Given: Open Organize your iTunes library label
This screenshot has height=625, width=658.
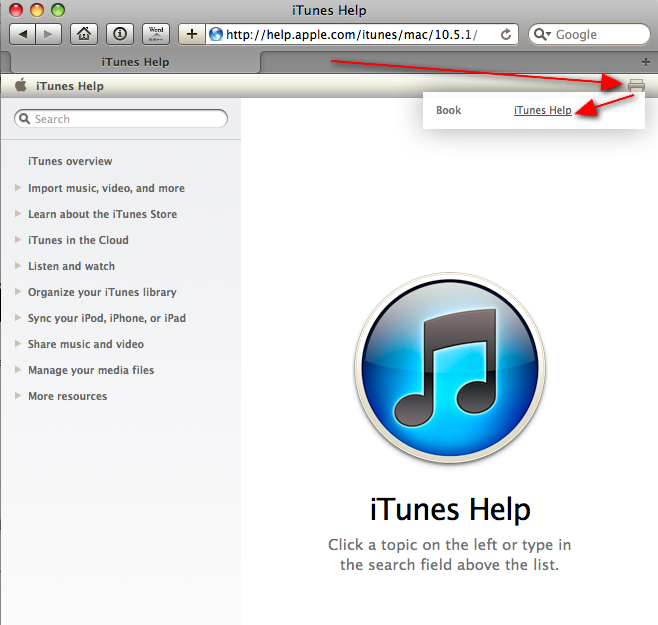Looking at the screenshot, I should pos(102,292).
